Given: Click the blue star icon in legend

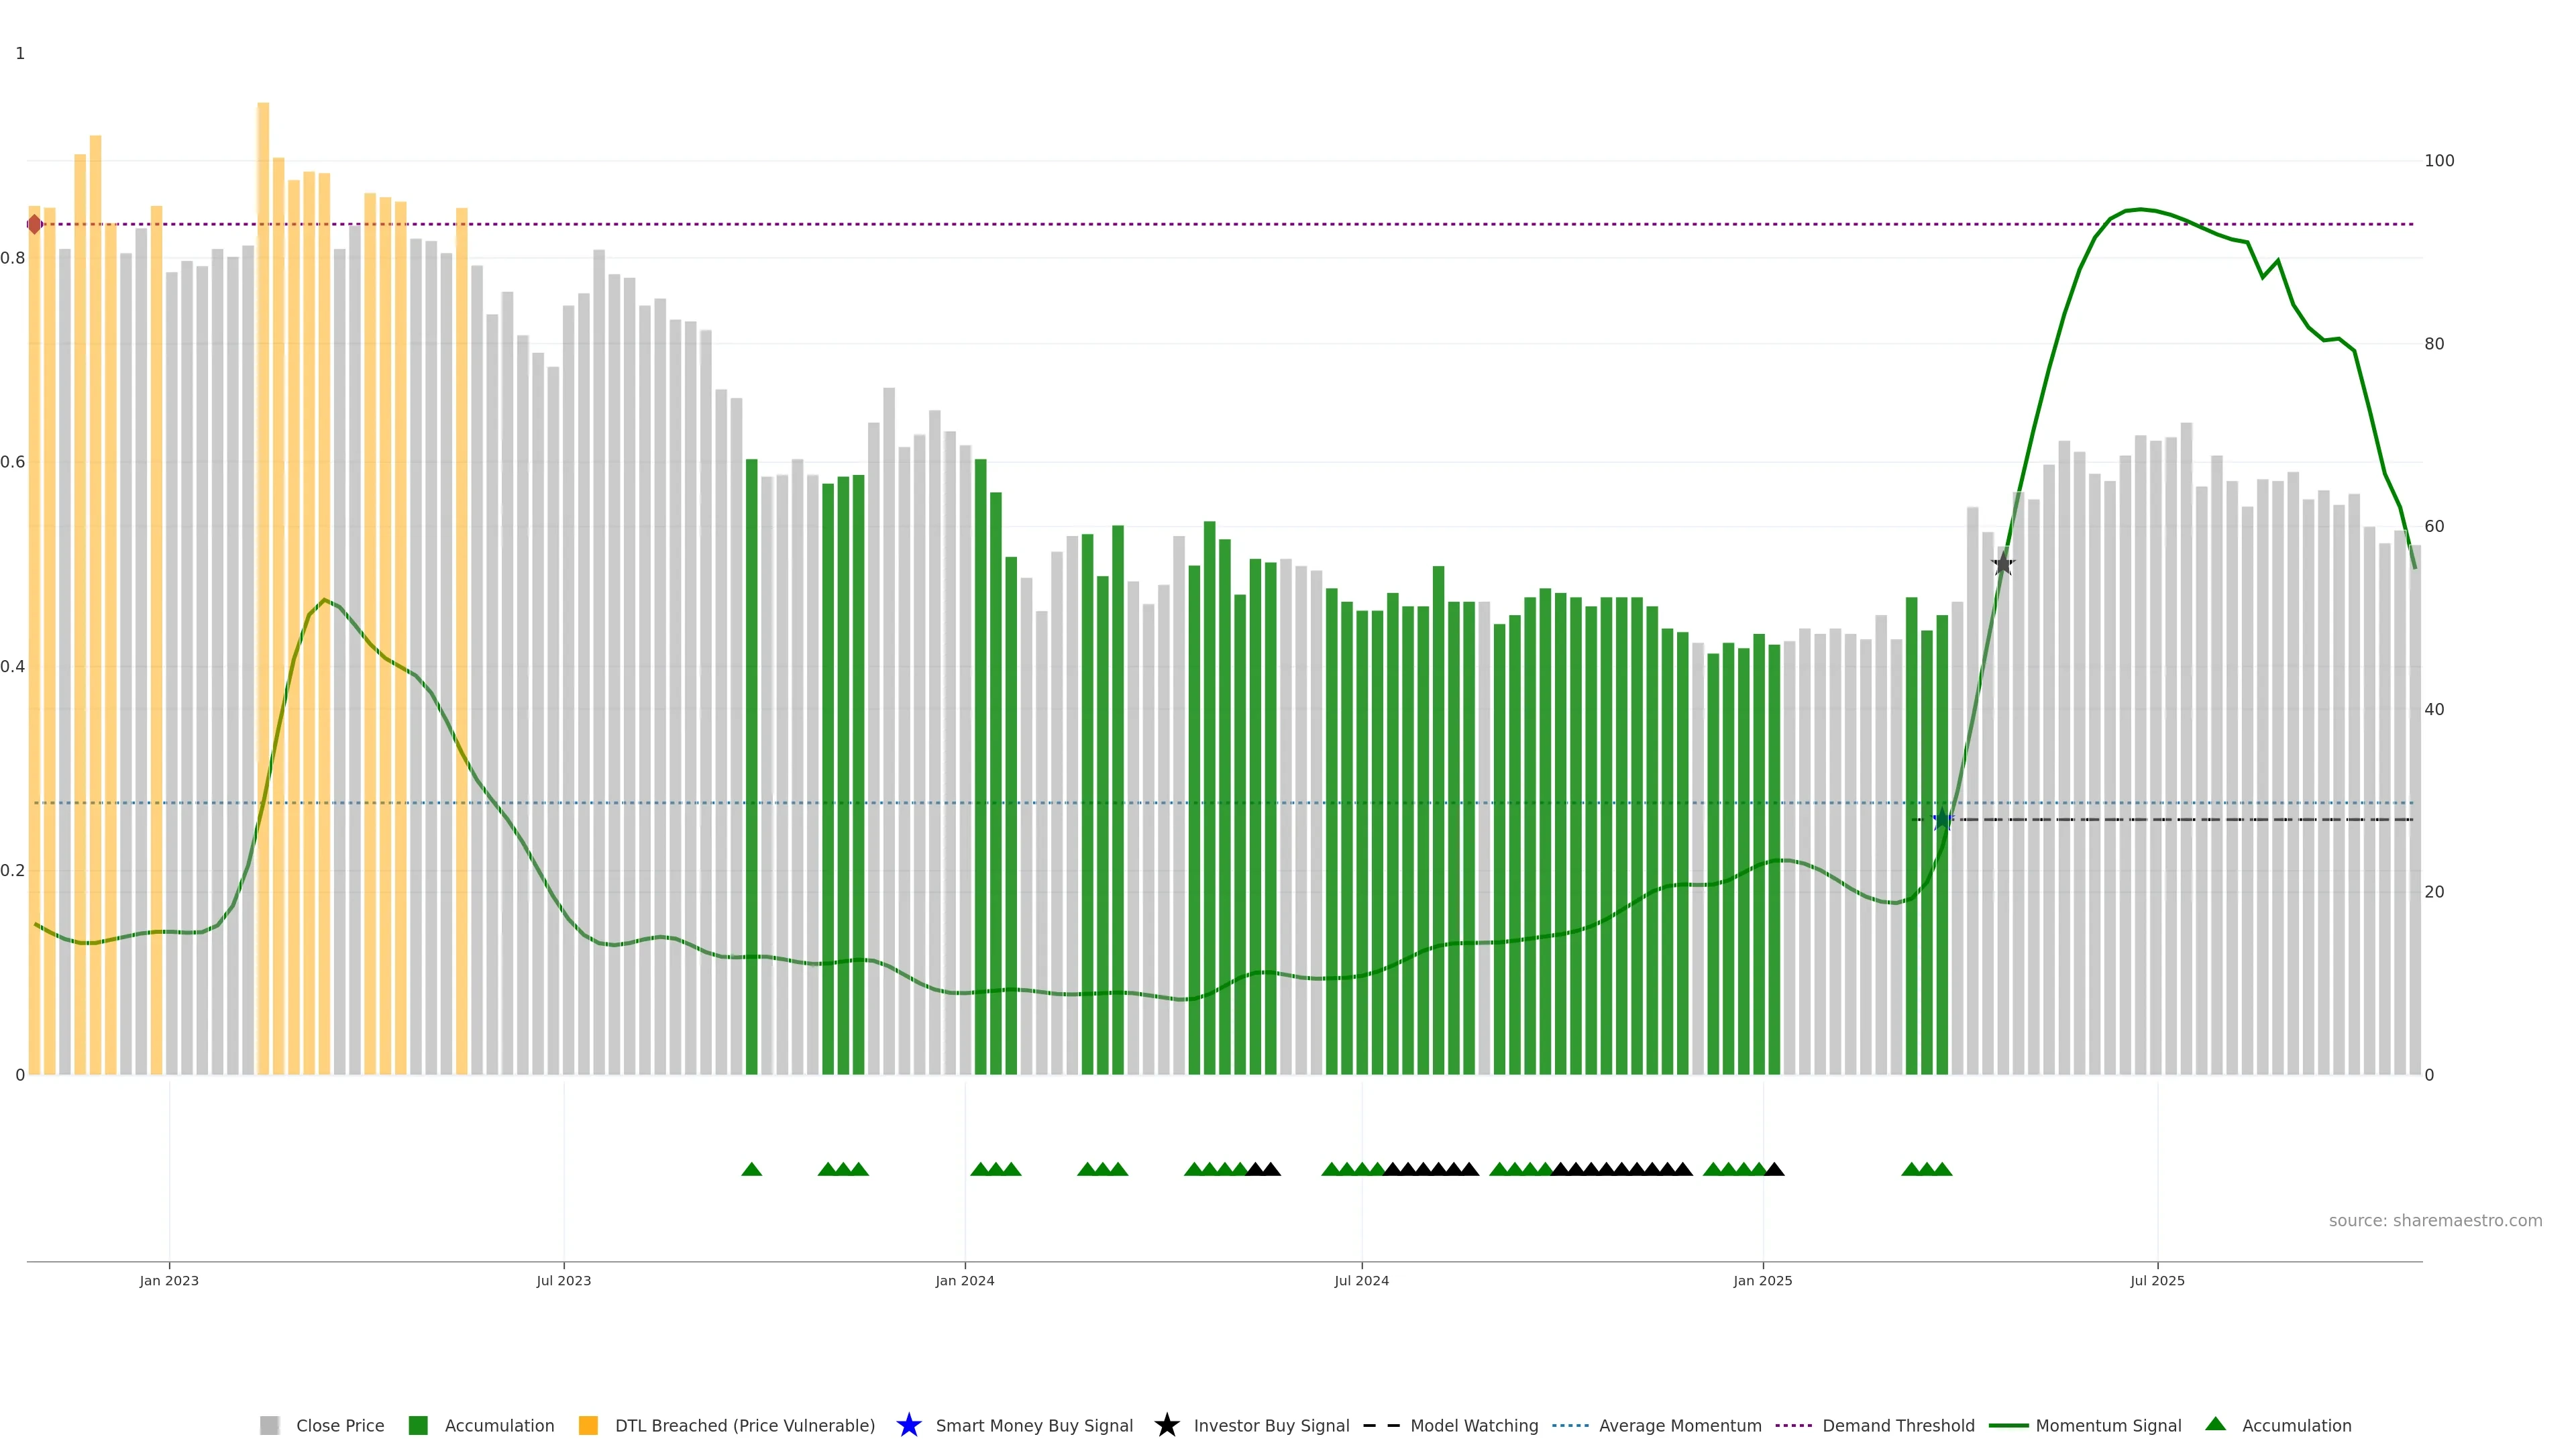Looking at the screenshot, I should tap(908, 1425).
